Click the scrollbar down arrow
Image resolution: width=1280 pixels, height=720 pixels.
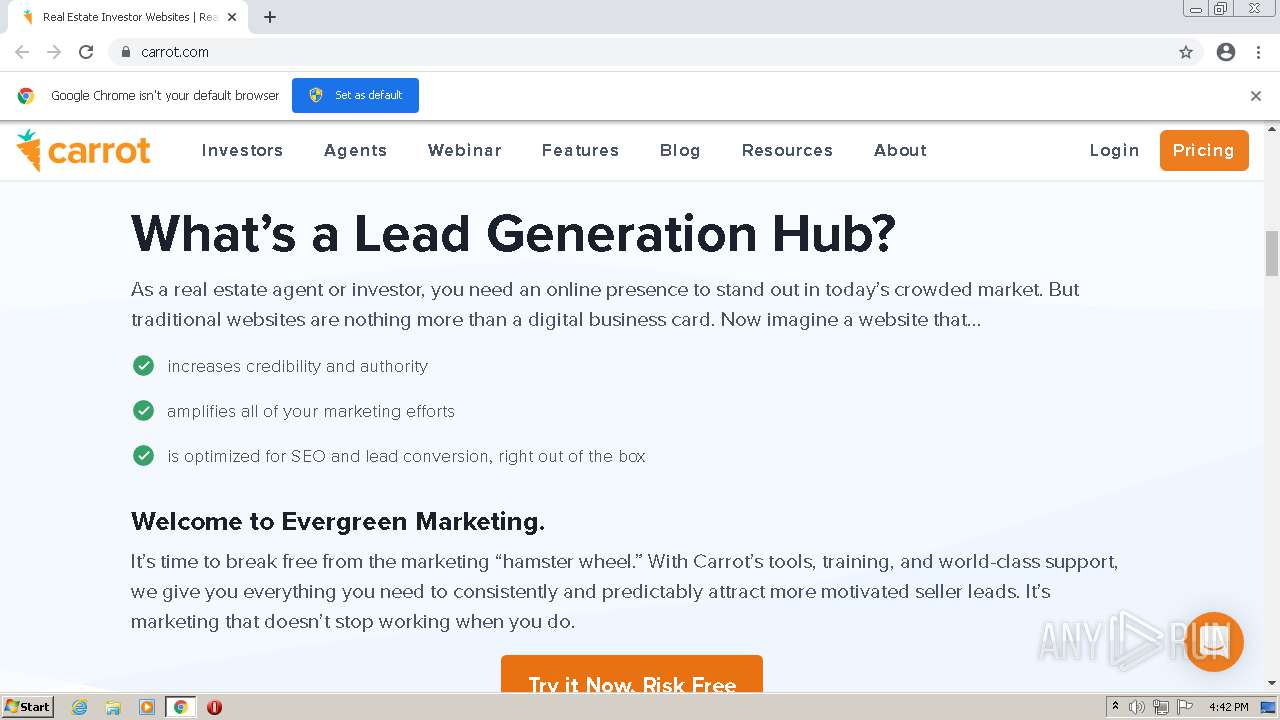tap(1272, 684)
